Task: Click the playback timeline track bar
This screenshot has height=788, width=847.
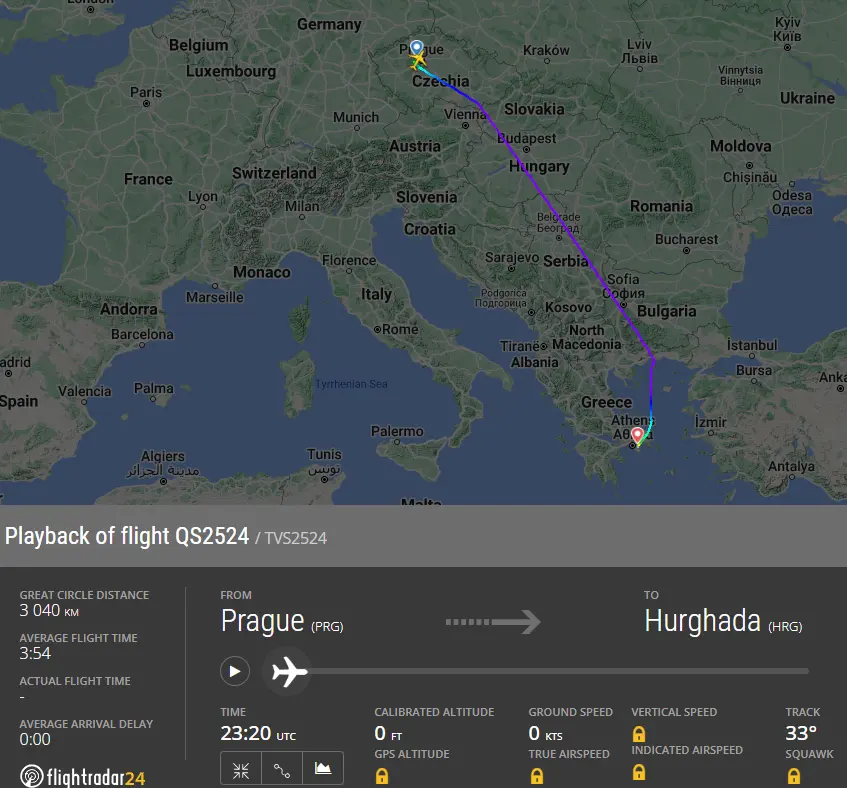Action: 557,671
